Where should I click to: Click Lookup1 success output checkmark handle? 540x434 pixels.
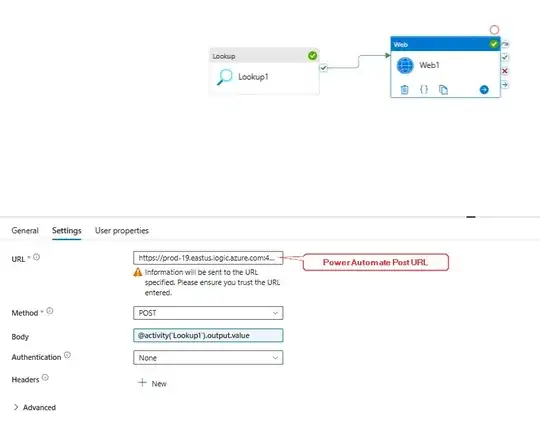click(323, 68)
